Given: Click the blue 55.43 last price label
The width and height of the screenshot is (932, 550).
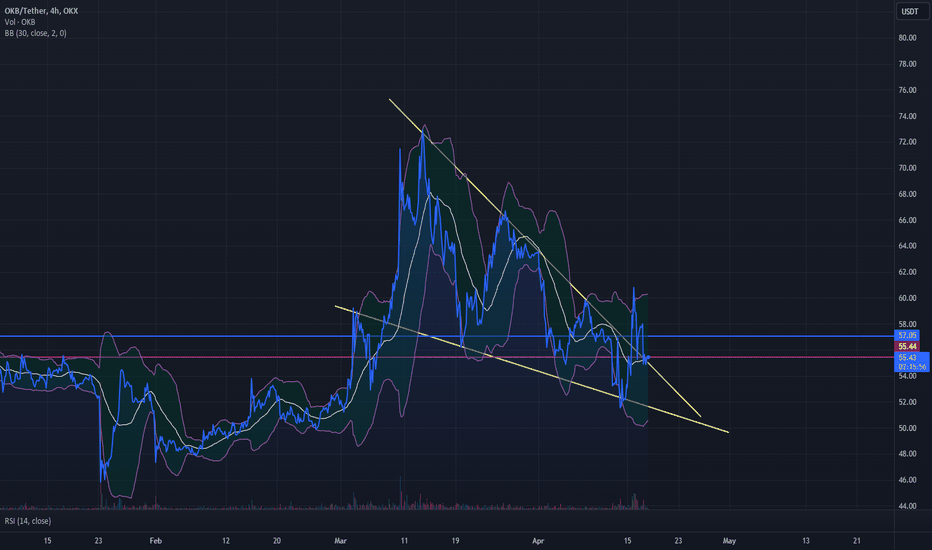Looking at the screenshot, I should pos(908,357).
